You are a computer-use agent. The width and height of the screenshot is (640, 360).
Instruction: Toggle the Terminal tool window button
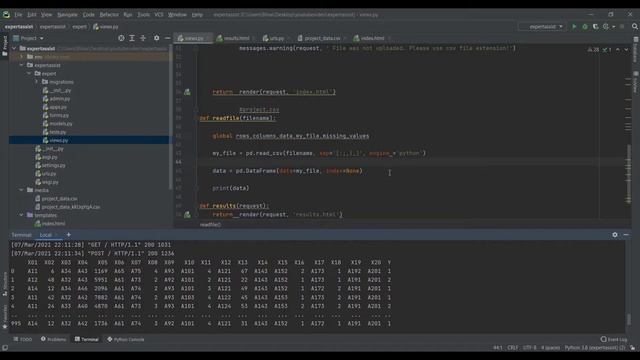click(x=87, y=339)
